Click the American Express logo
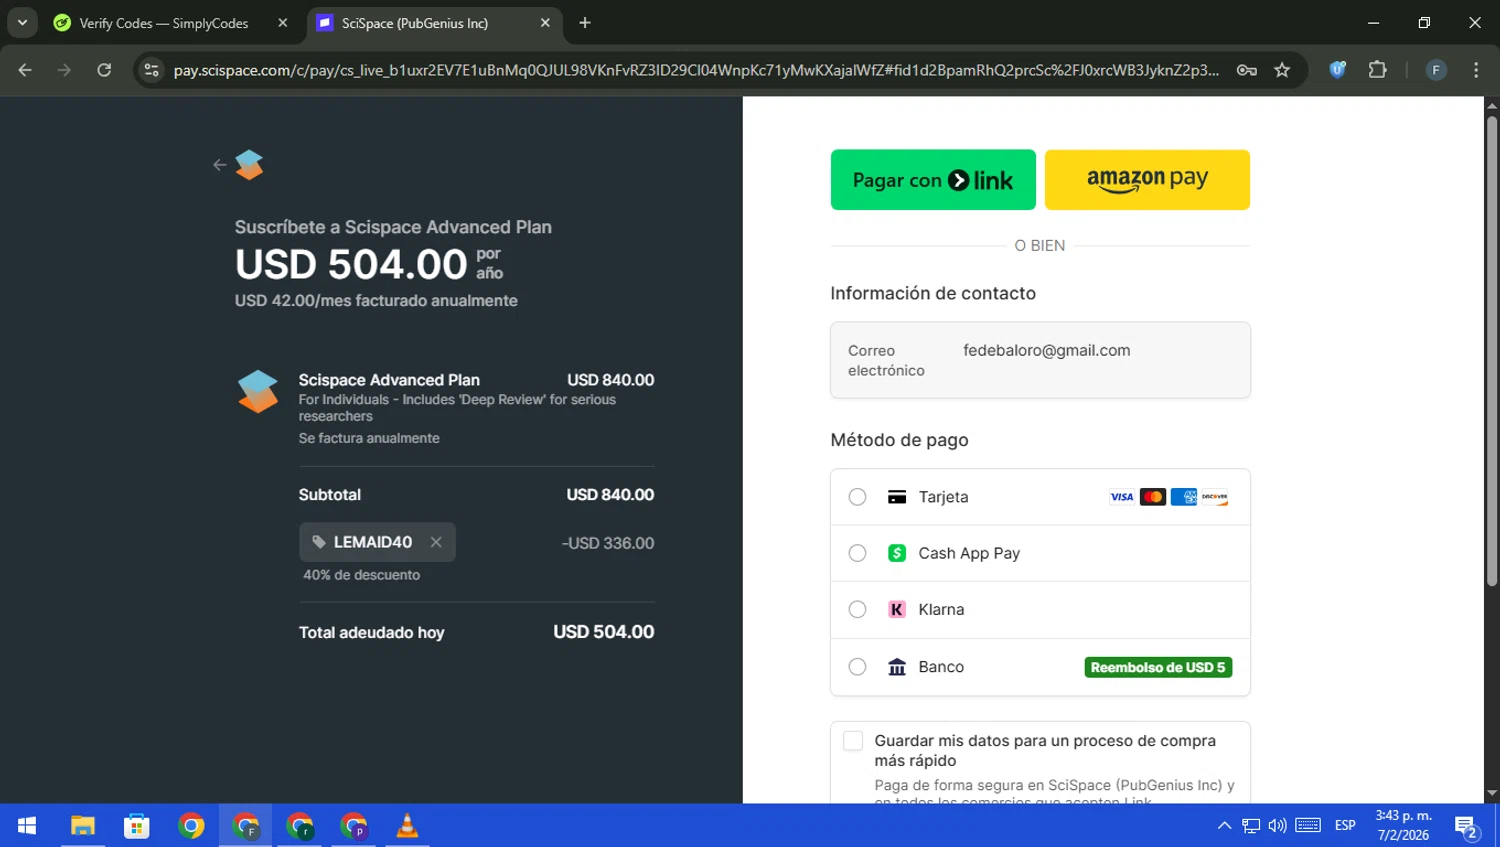The image size is (1500, 847). click(1184, 497)
